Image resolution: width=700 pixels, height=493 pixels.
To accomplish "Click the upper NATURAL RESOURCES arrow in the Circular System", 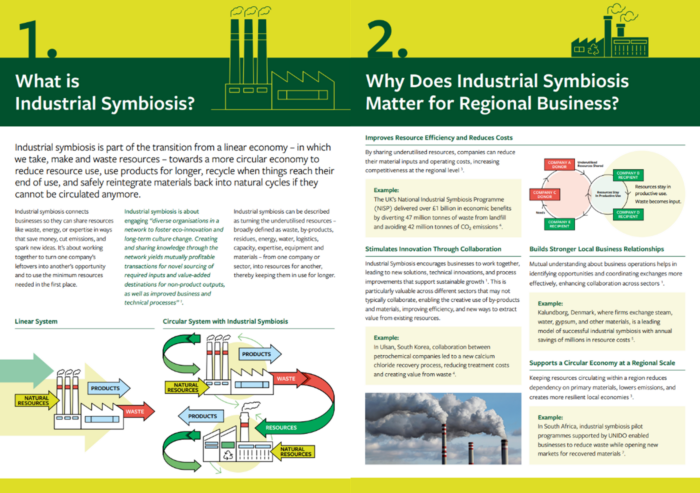I will point(187,387).
